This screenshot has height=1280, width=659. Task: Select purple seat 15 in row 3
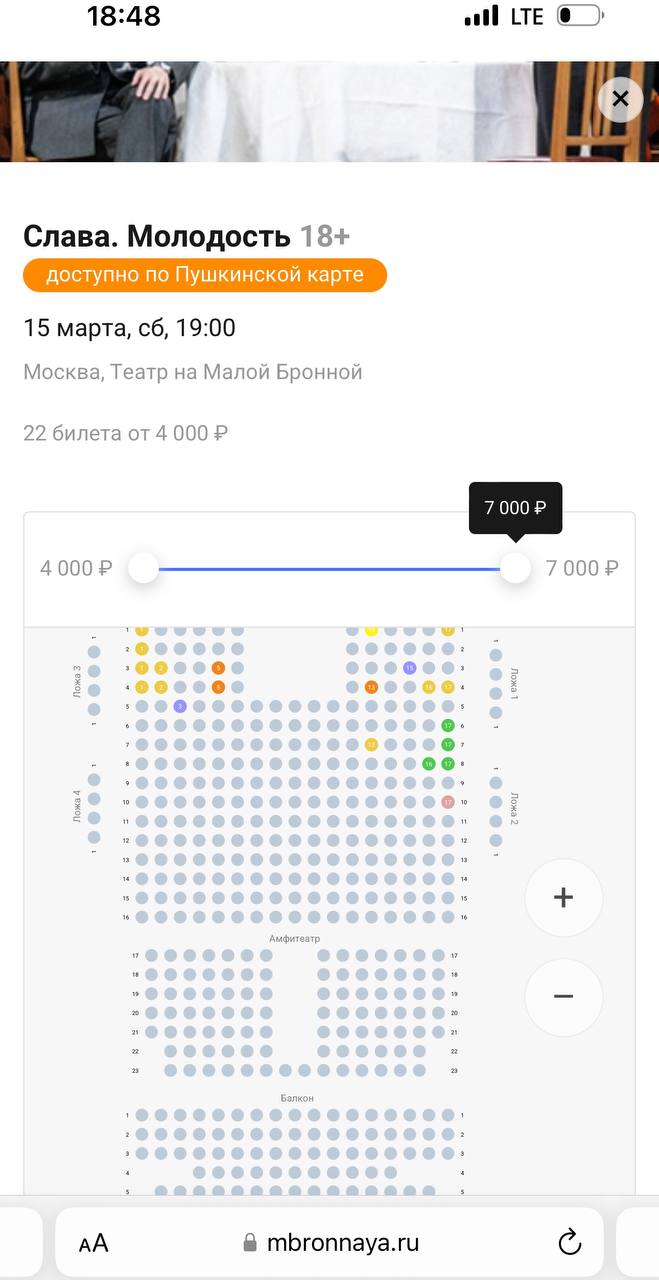[409, 668]
